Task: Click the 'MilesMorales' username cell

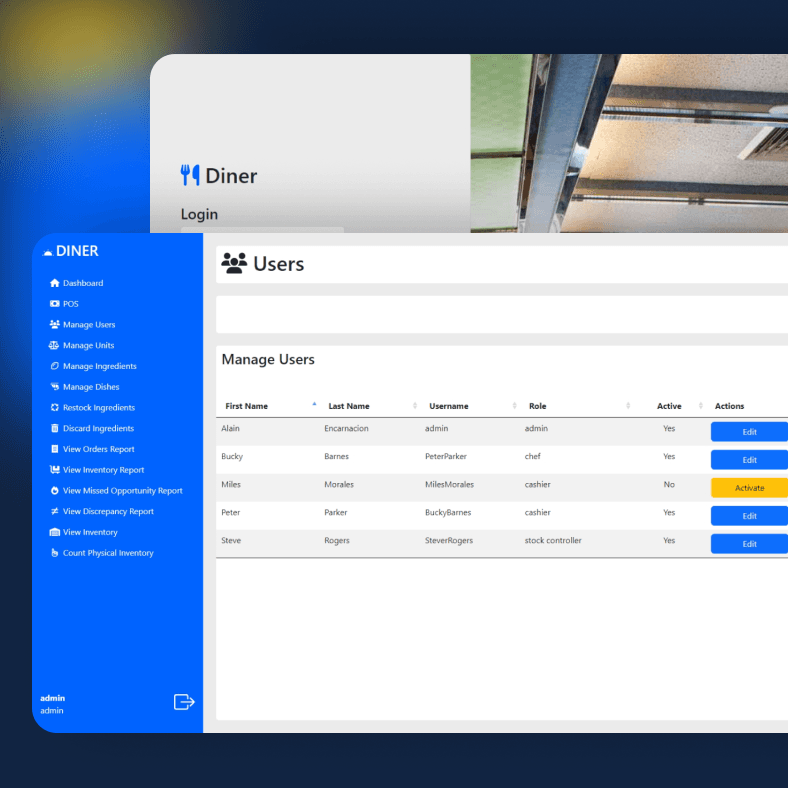Action: click(x=449, y=484)
